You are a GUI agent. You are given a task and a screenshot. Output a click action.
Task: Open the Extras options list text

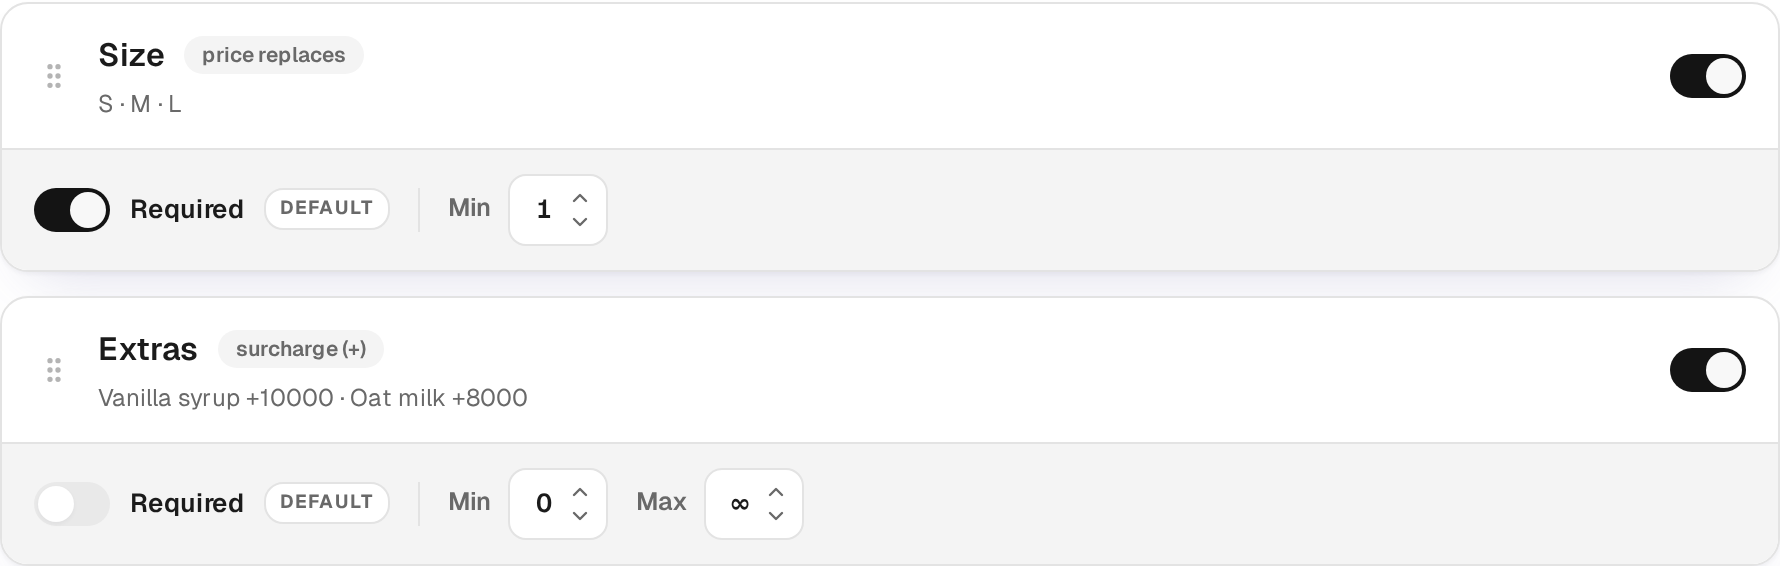pyautogui.click(x=313, y=398)
